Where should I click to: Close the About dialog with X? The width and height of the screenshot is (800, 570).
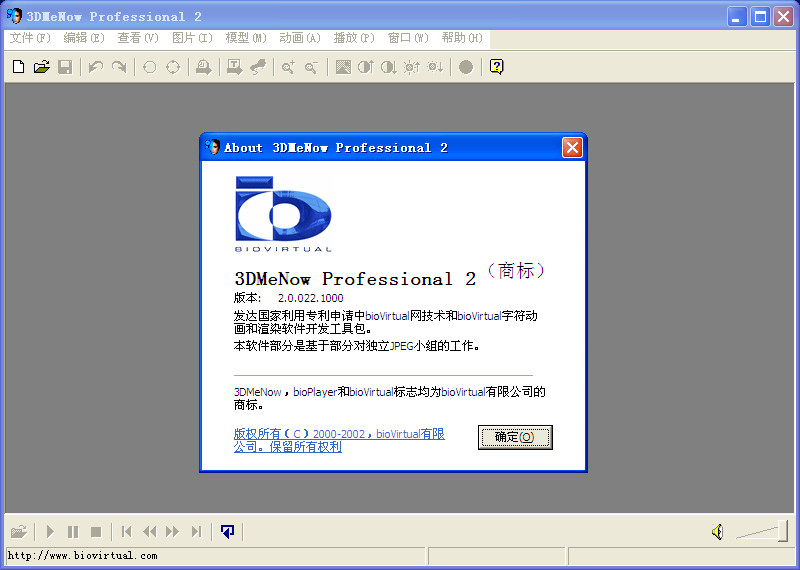[x=572, y=148]
